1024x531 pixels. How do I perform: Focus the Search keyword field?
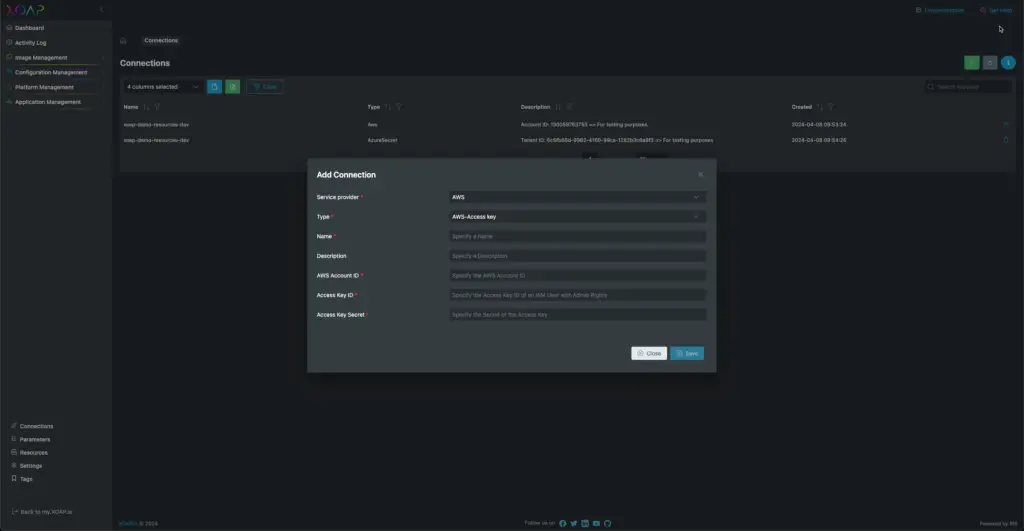pyautogui.click(x=968, y=86)
